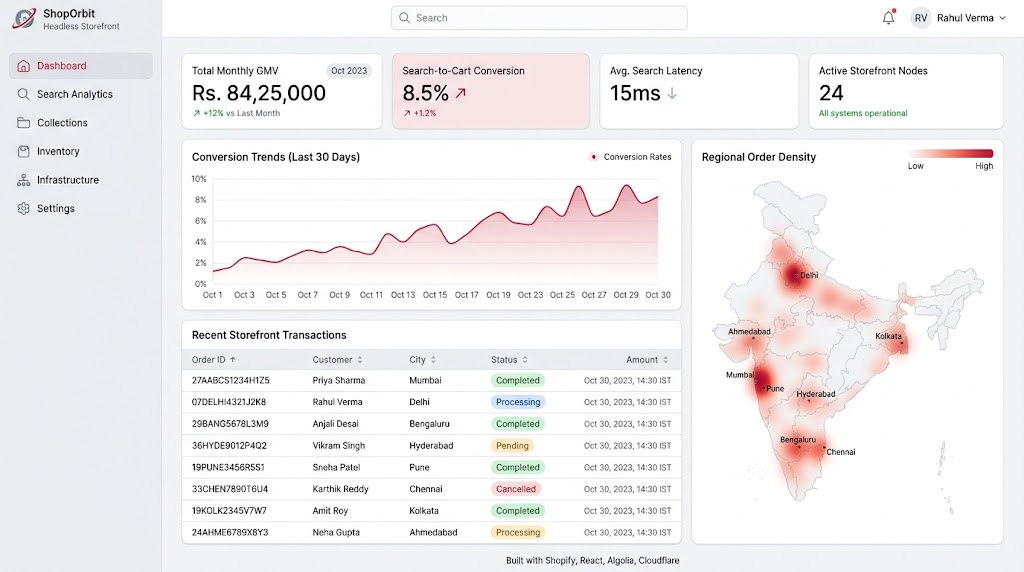The width and height of the screenshot is (1024, 572).
Task: Click customer name Sneha Patel
Action: click(336, 468)
